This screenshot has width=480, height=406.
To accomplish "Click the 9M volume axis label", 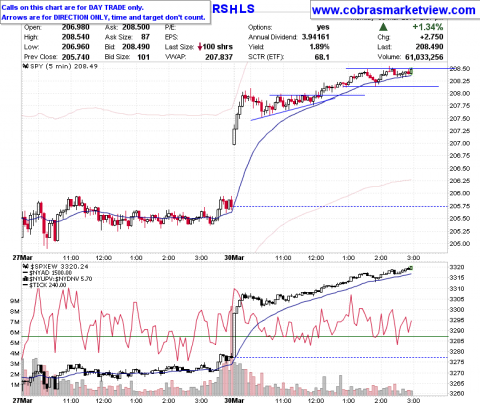I will [x=15, y=301].
